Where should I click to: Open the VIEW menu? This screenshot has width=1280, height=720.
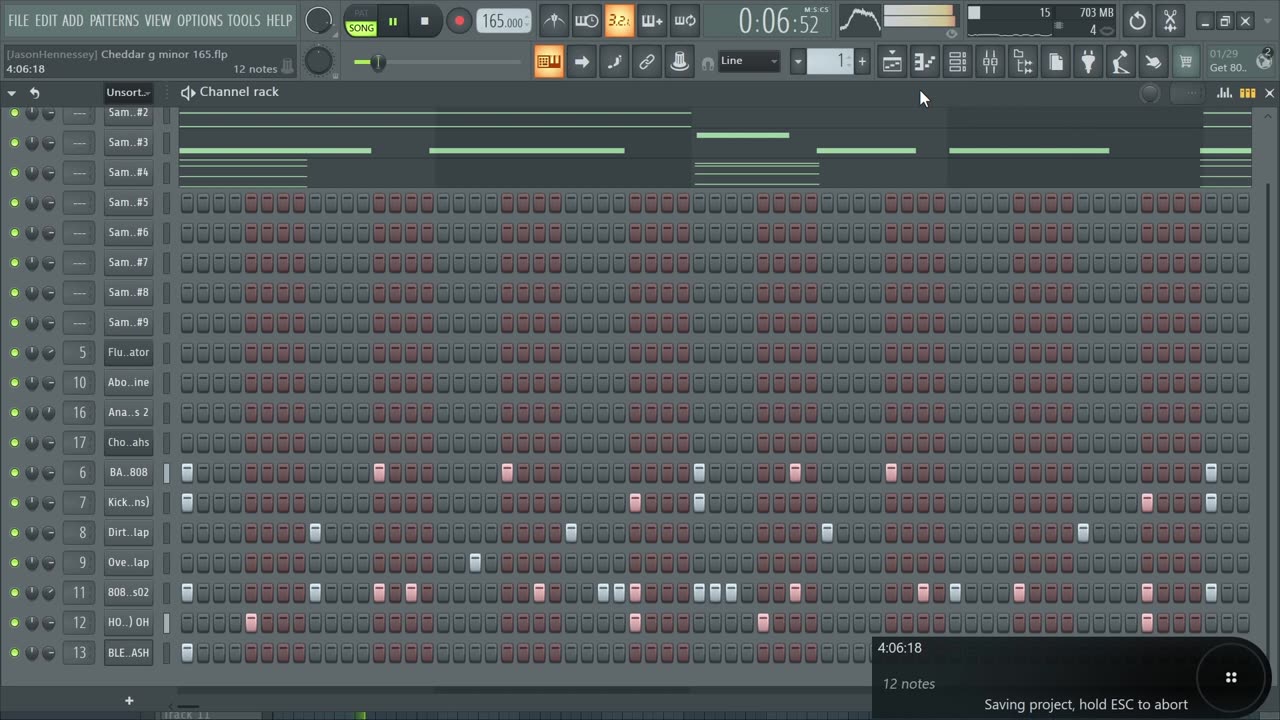pyautogui.click(x=158, y=20)
